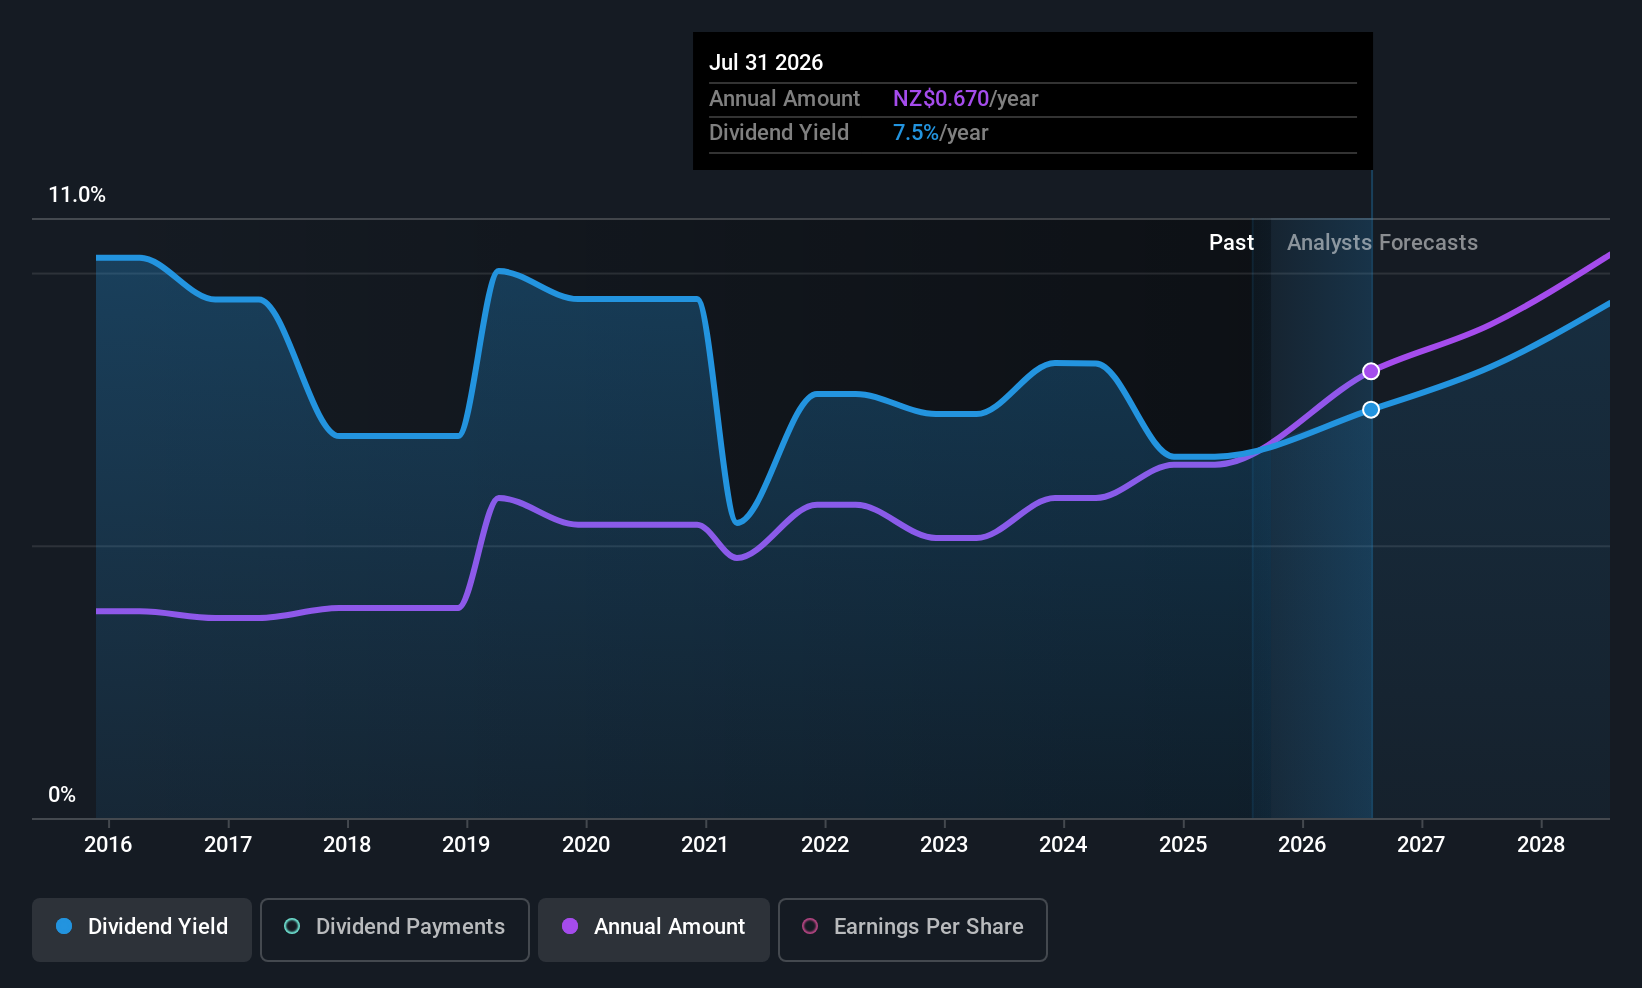Enable the Dividend Payments legend series
Viewport: 1642px width, 988px height.
[394, 930]
